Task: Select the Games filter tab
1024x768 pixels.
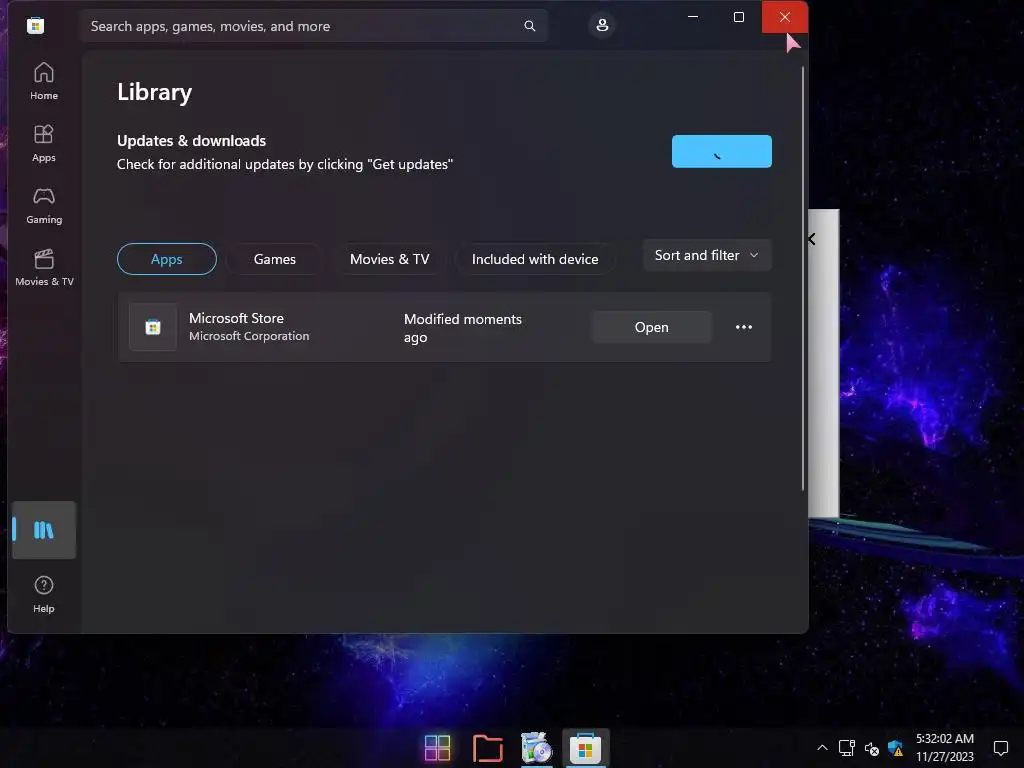Action: tap(274, 259)
